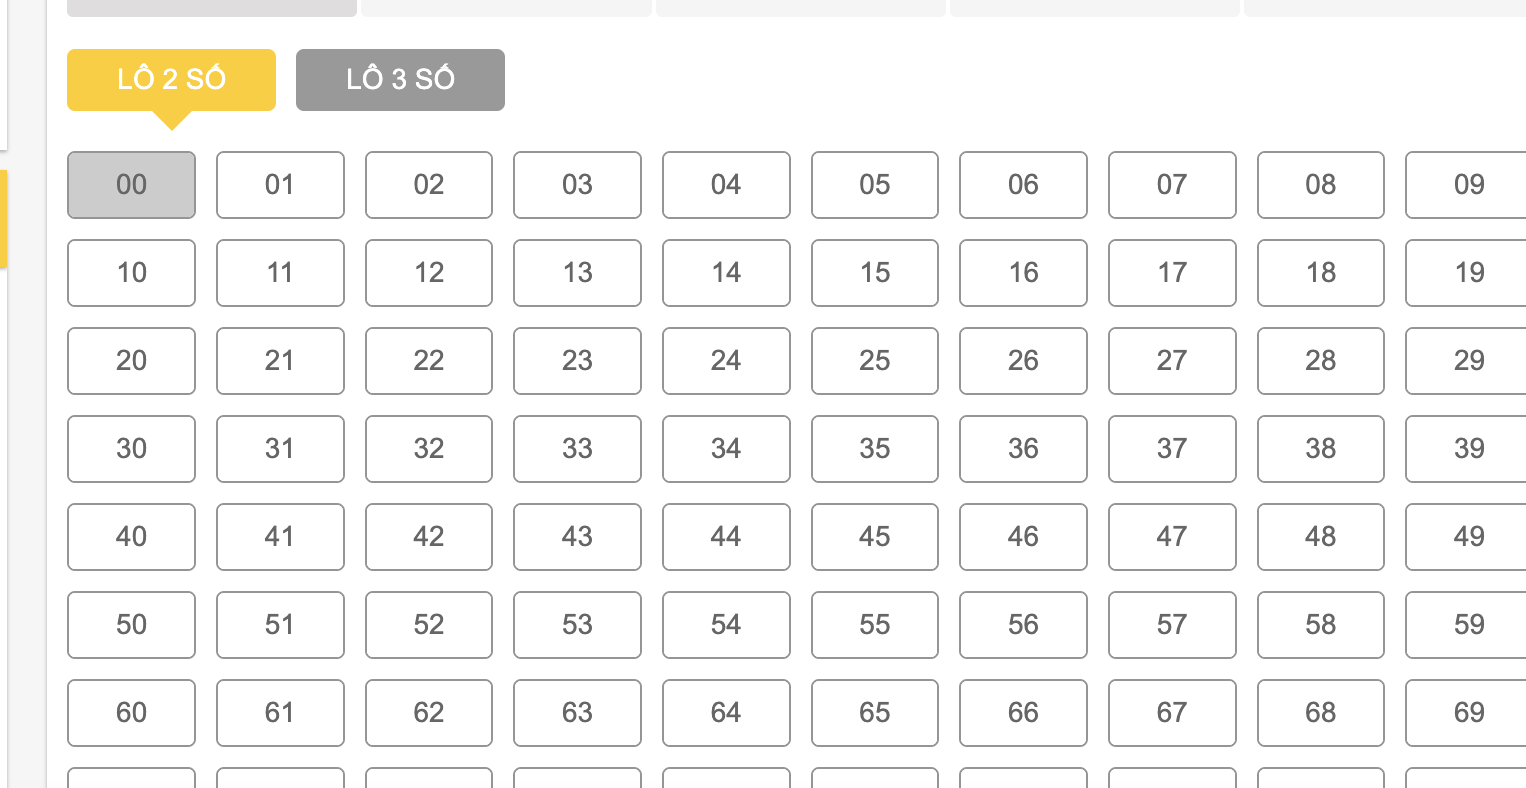
Task: Switch to the LÔ 2 SỐ tab
Action: pyautogui.click(x=171, y=80)
